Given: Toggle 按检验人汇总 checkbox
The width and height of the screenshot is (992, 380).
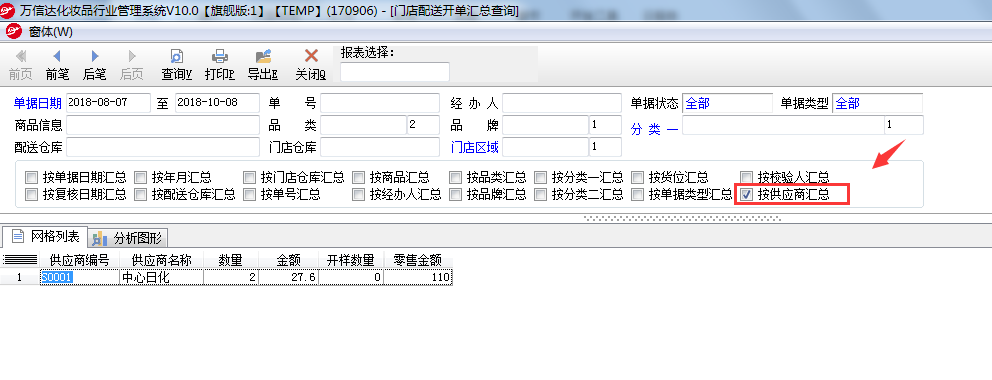Looking at the screenshot, I should pos(747,177).
